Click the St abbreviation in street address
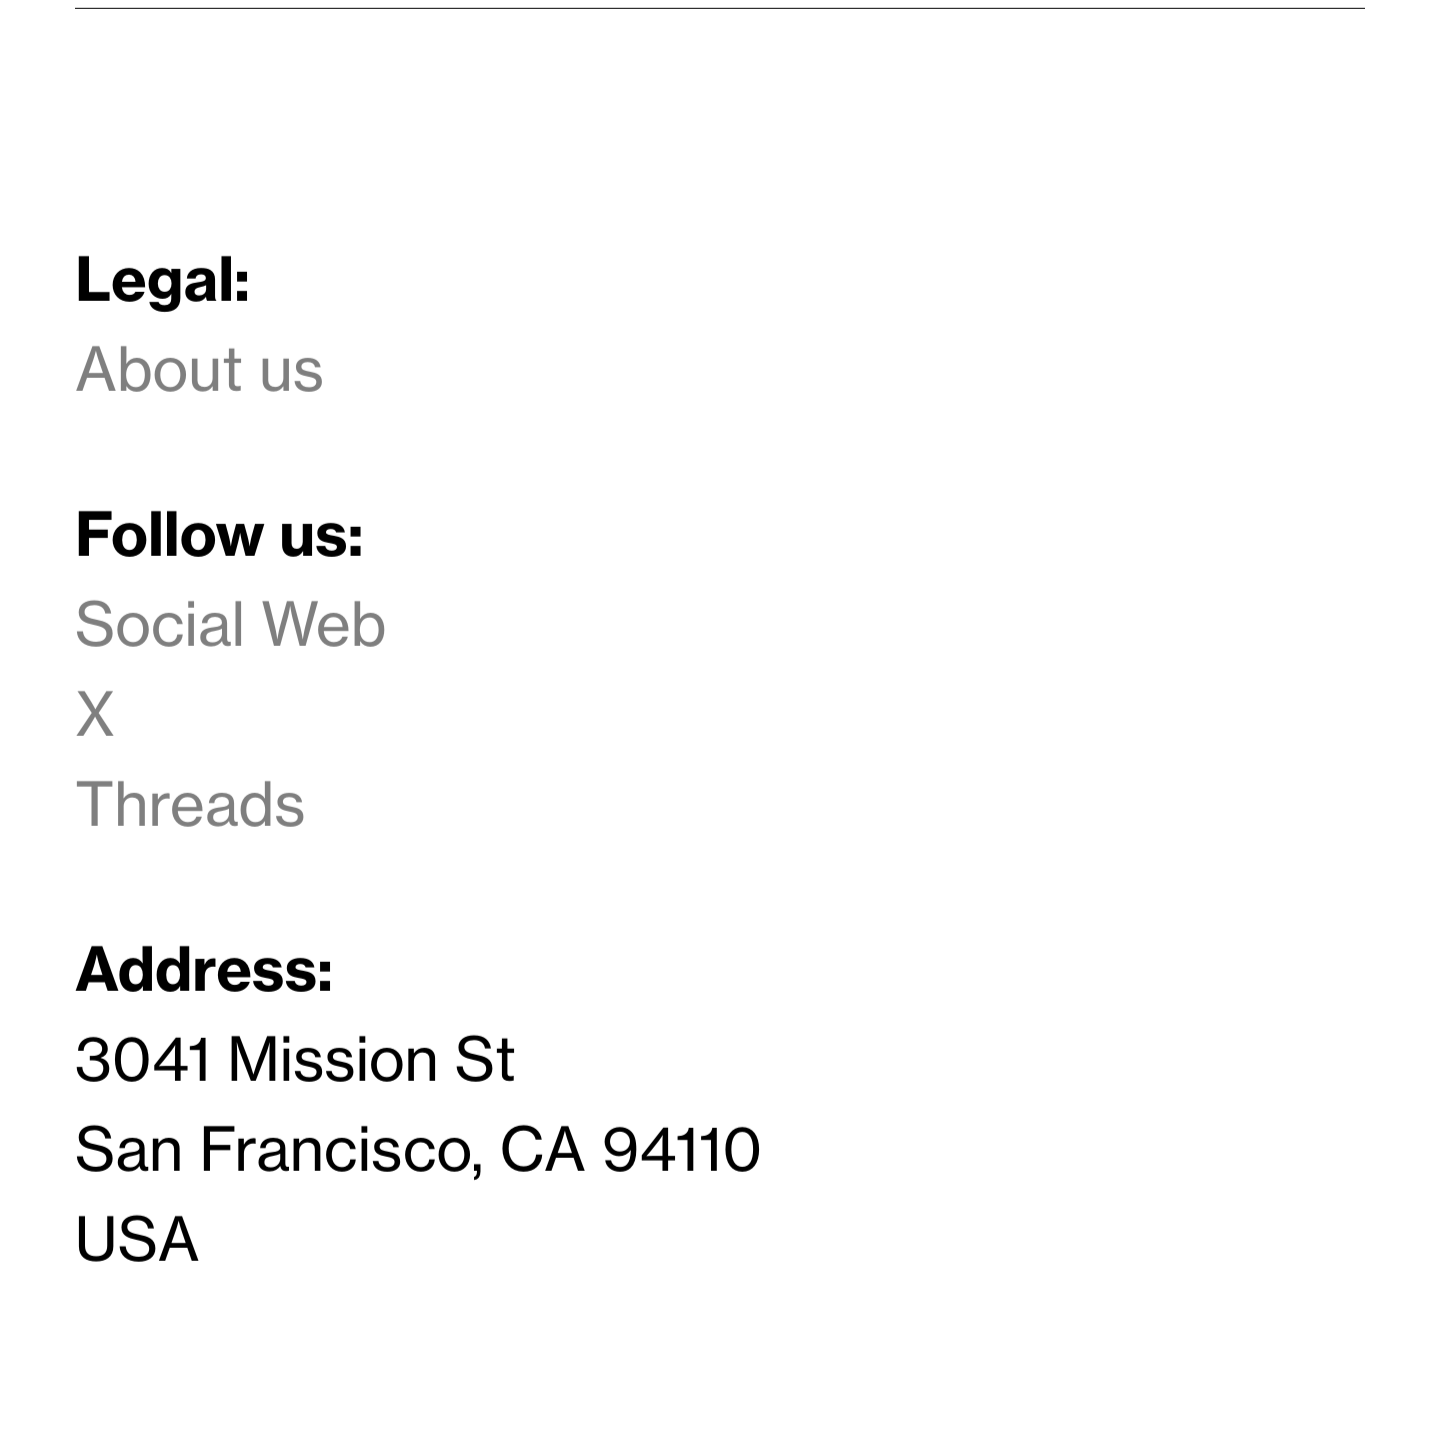Image resolution: width=1440 pixels, height=1439 pixels. coord(484,1060)
